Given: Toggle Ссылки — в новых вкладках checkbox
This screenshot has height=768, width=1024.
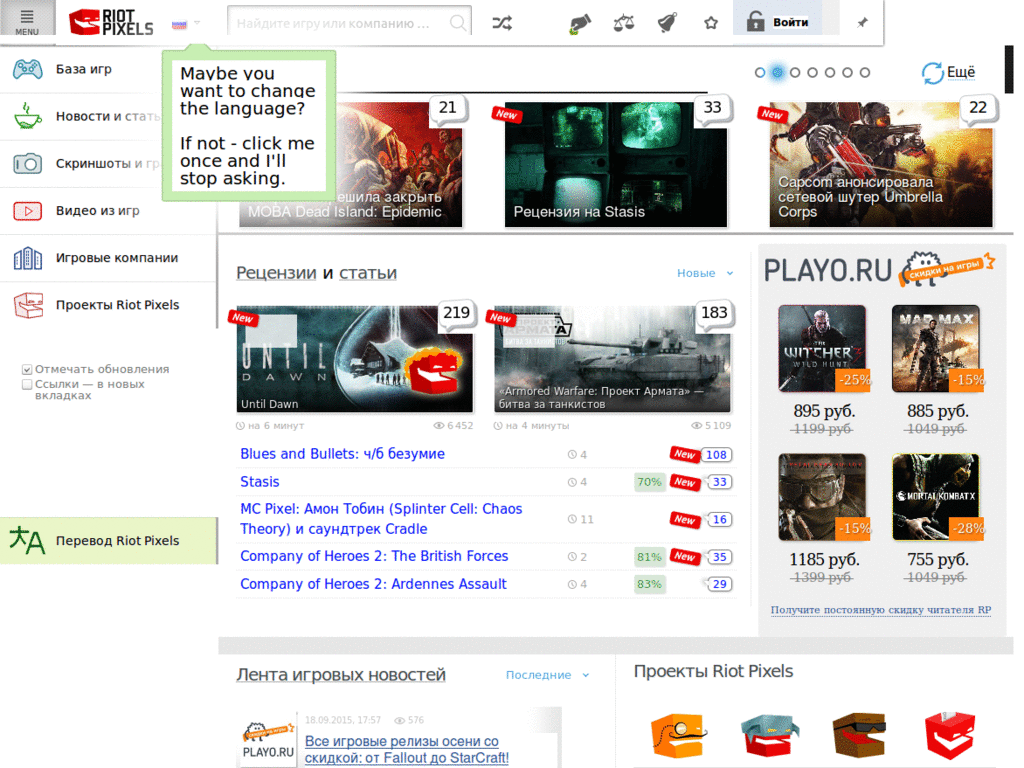Looking at the screenshot, I should point(27,384).
